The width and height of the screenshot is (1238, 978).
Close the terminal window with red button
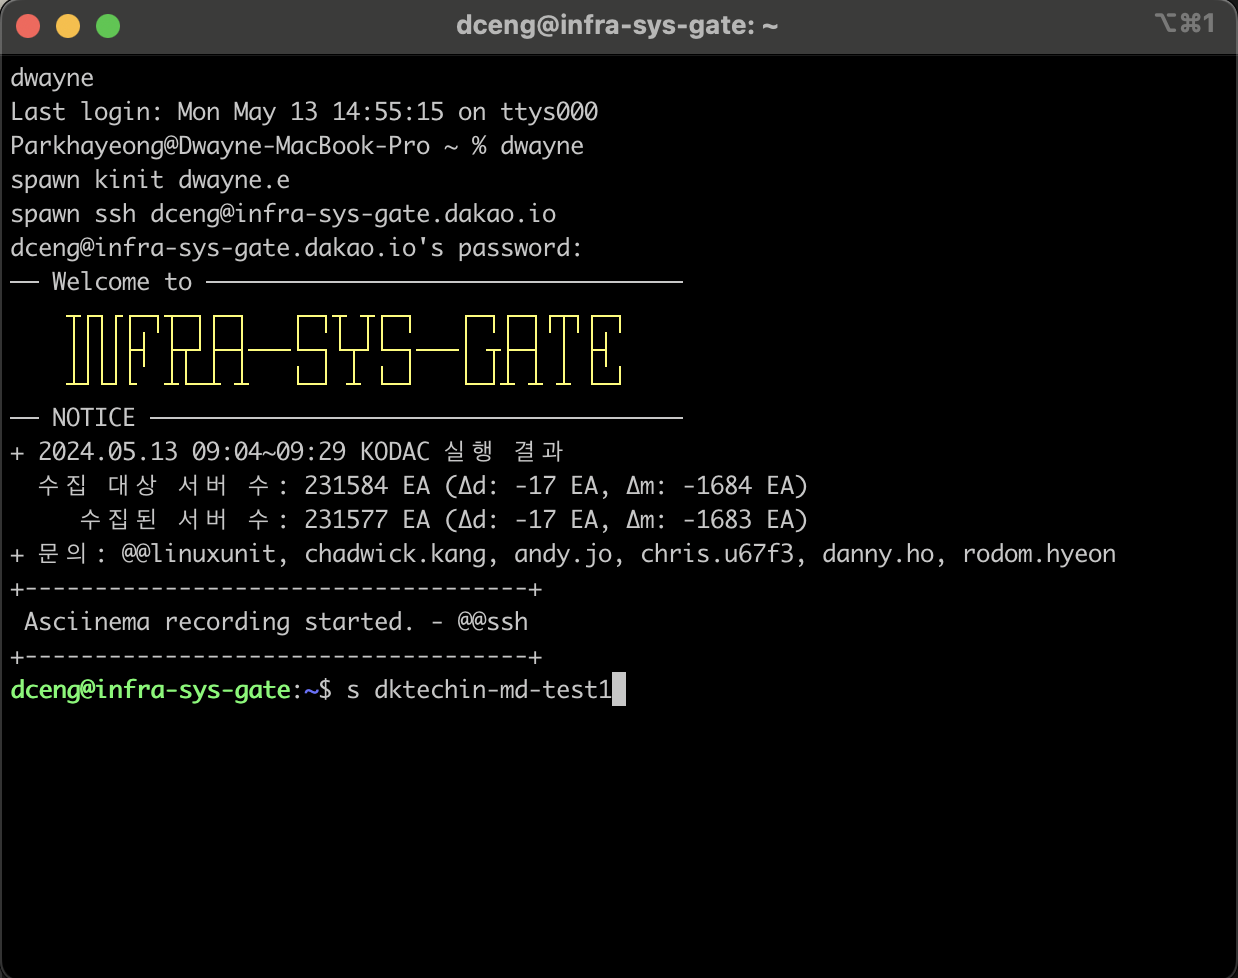[28, 26]
